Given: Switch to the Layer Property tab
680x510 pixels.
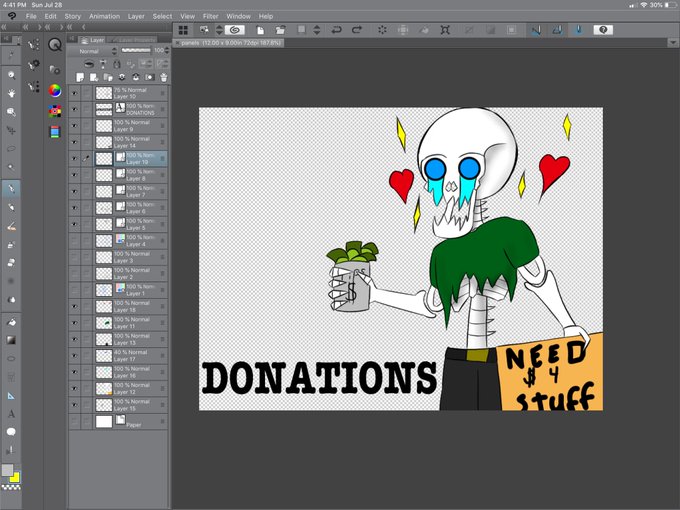Looking at the screenshot, I should tap(131, 40).
